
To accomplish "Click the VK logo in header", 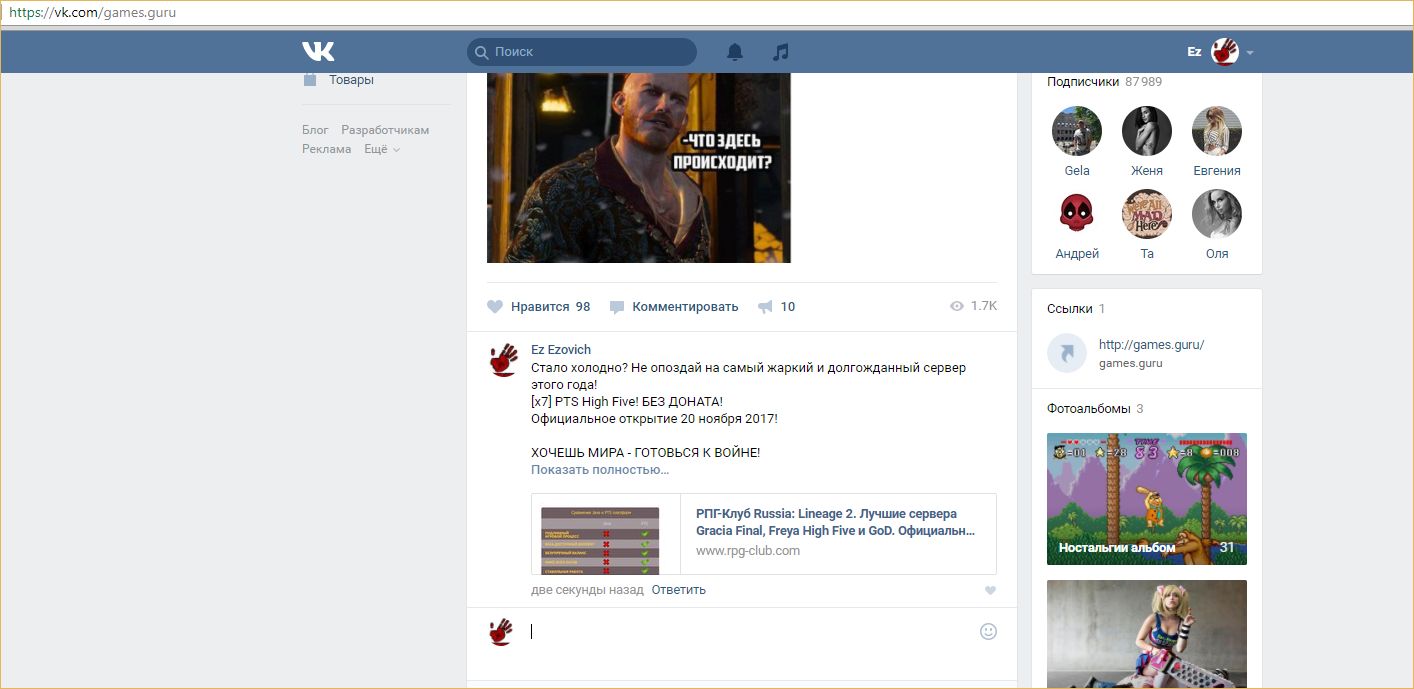I will click(x=318, y=51).
